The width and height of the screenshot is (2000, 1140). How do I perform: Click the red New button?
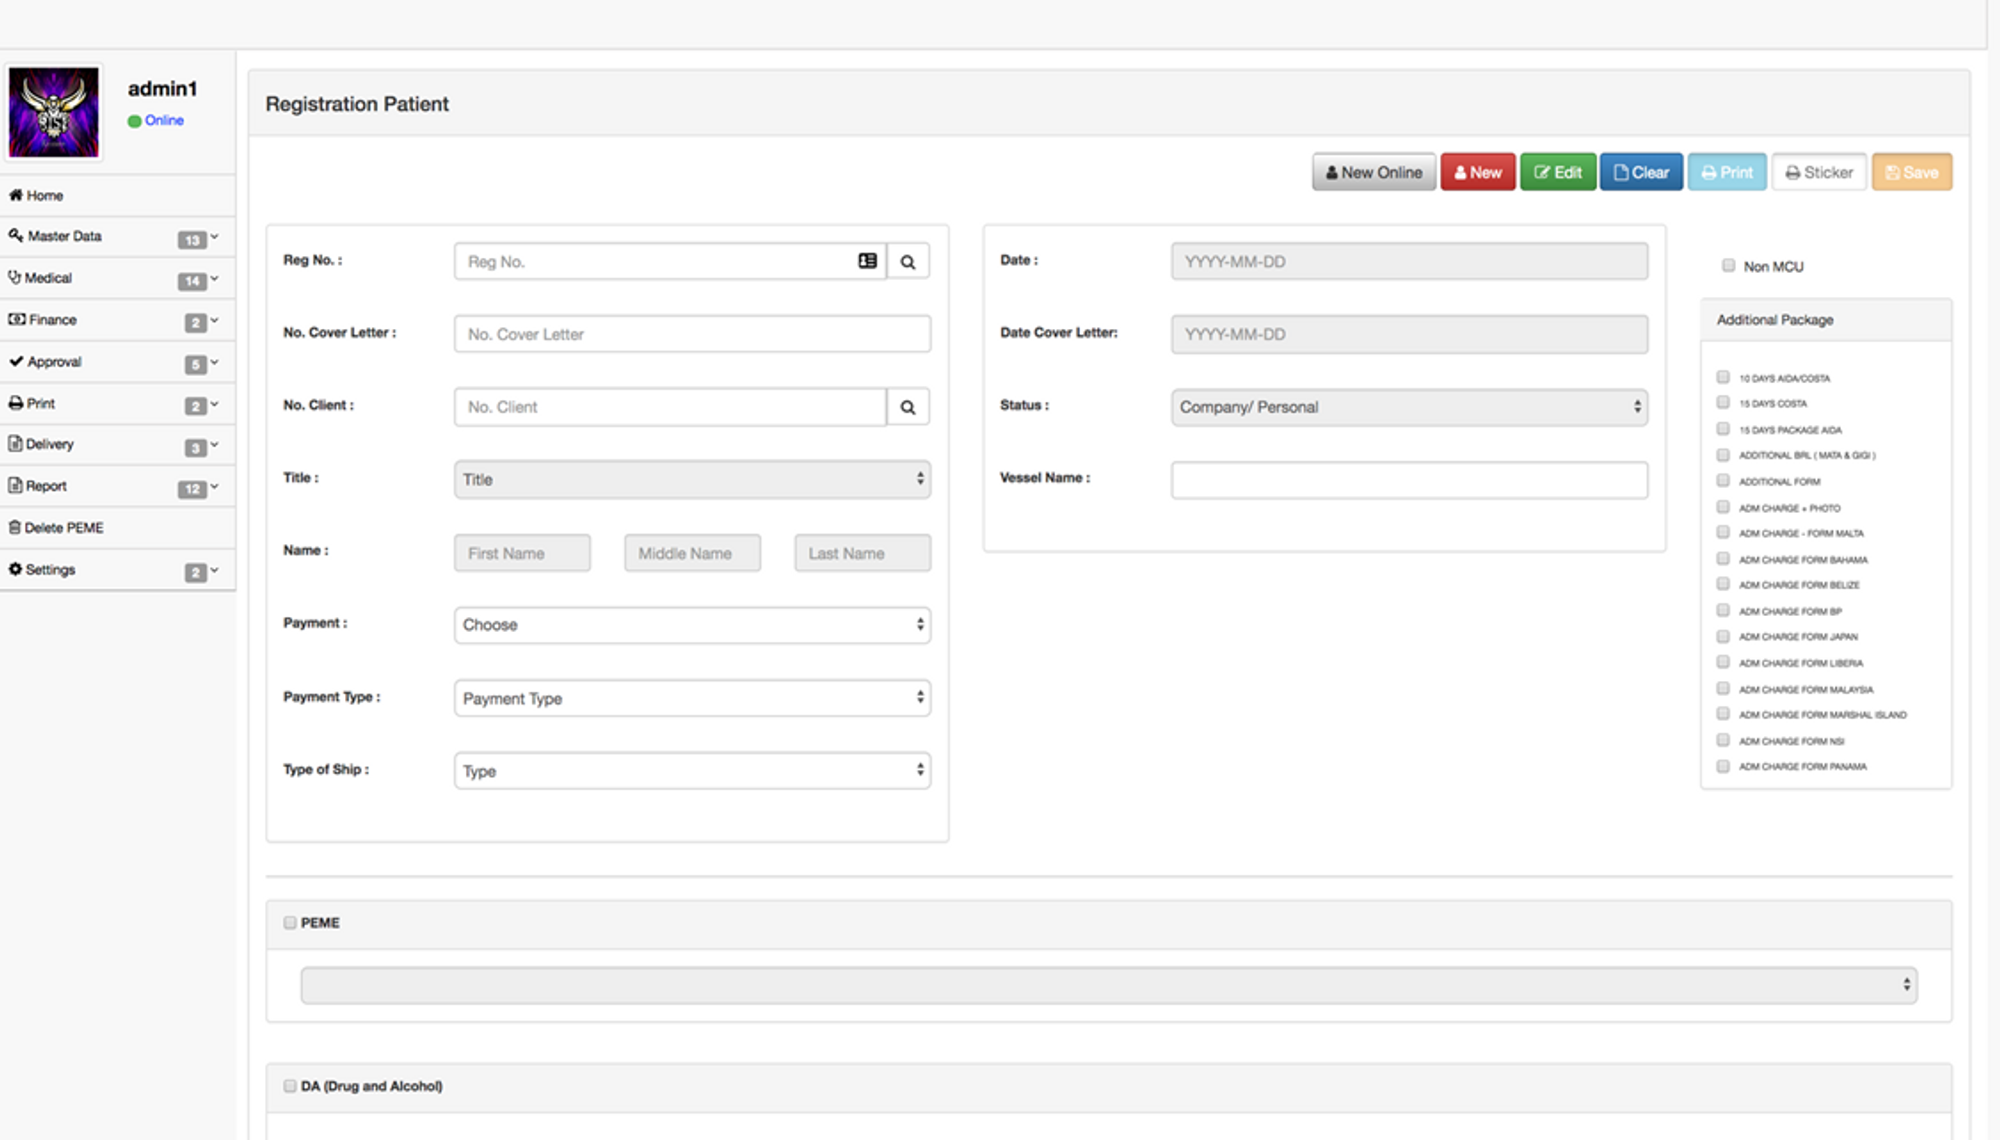[x=1477, y=172]
